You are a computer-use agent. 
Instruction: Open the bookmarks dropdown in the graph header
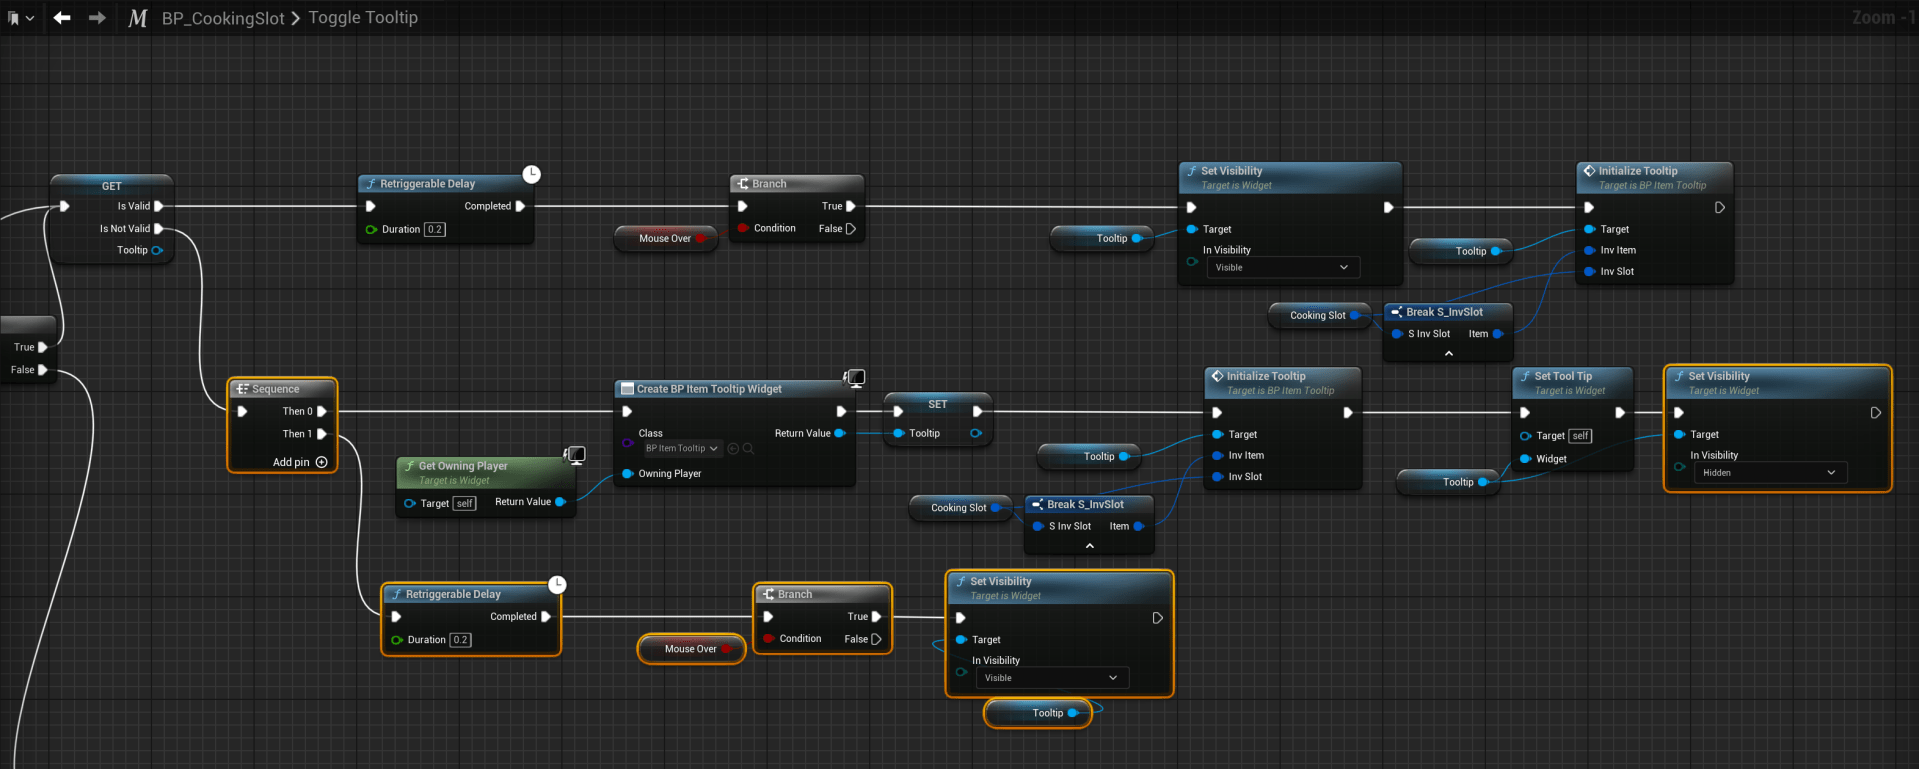[20, 18]
